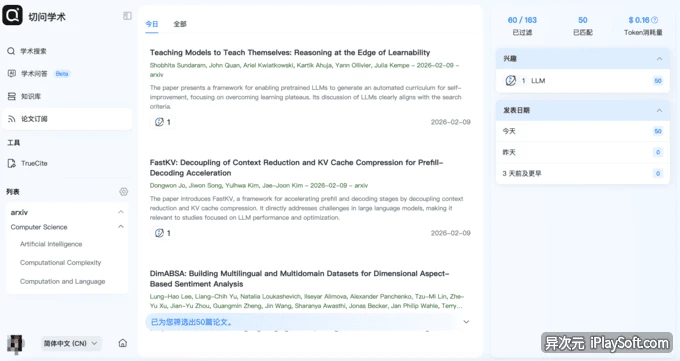Image resolution: width=680 pixels, height=361 pixels.
Task: Click the document icon beside TrueCite
Action: pos(12,164)
